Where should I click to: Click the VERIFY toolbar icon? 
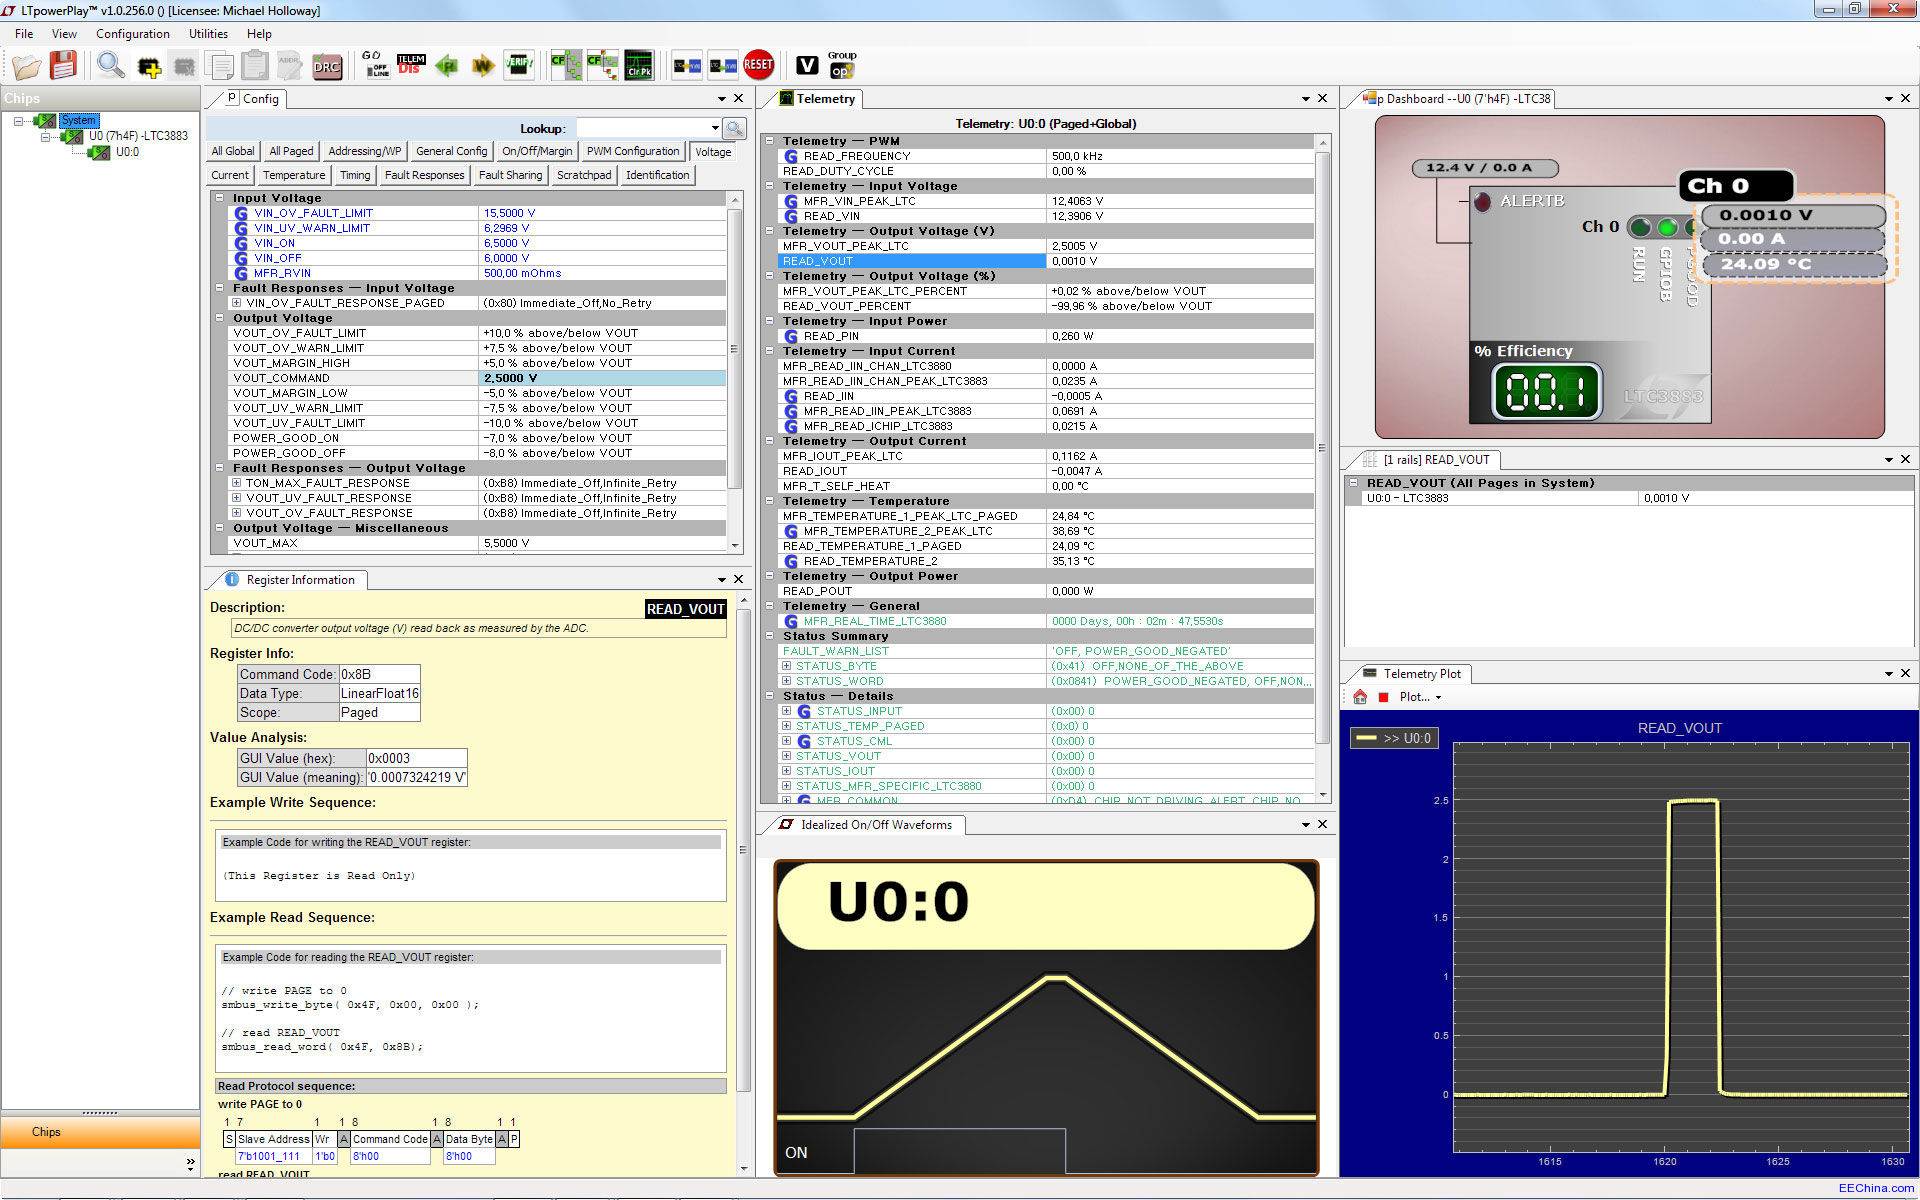tap(518, 66)
